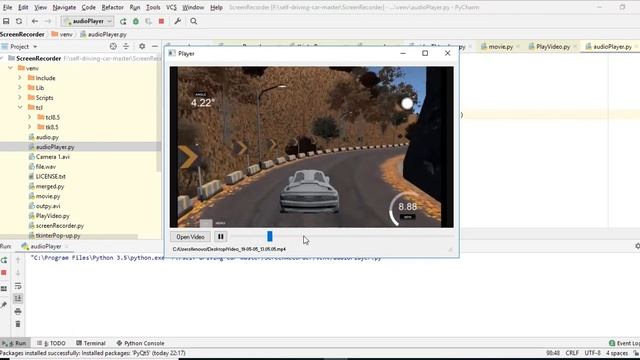Toggle scroll to end in Run console

tap(18, 299)
